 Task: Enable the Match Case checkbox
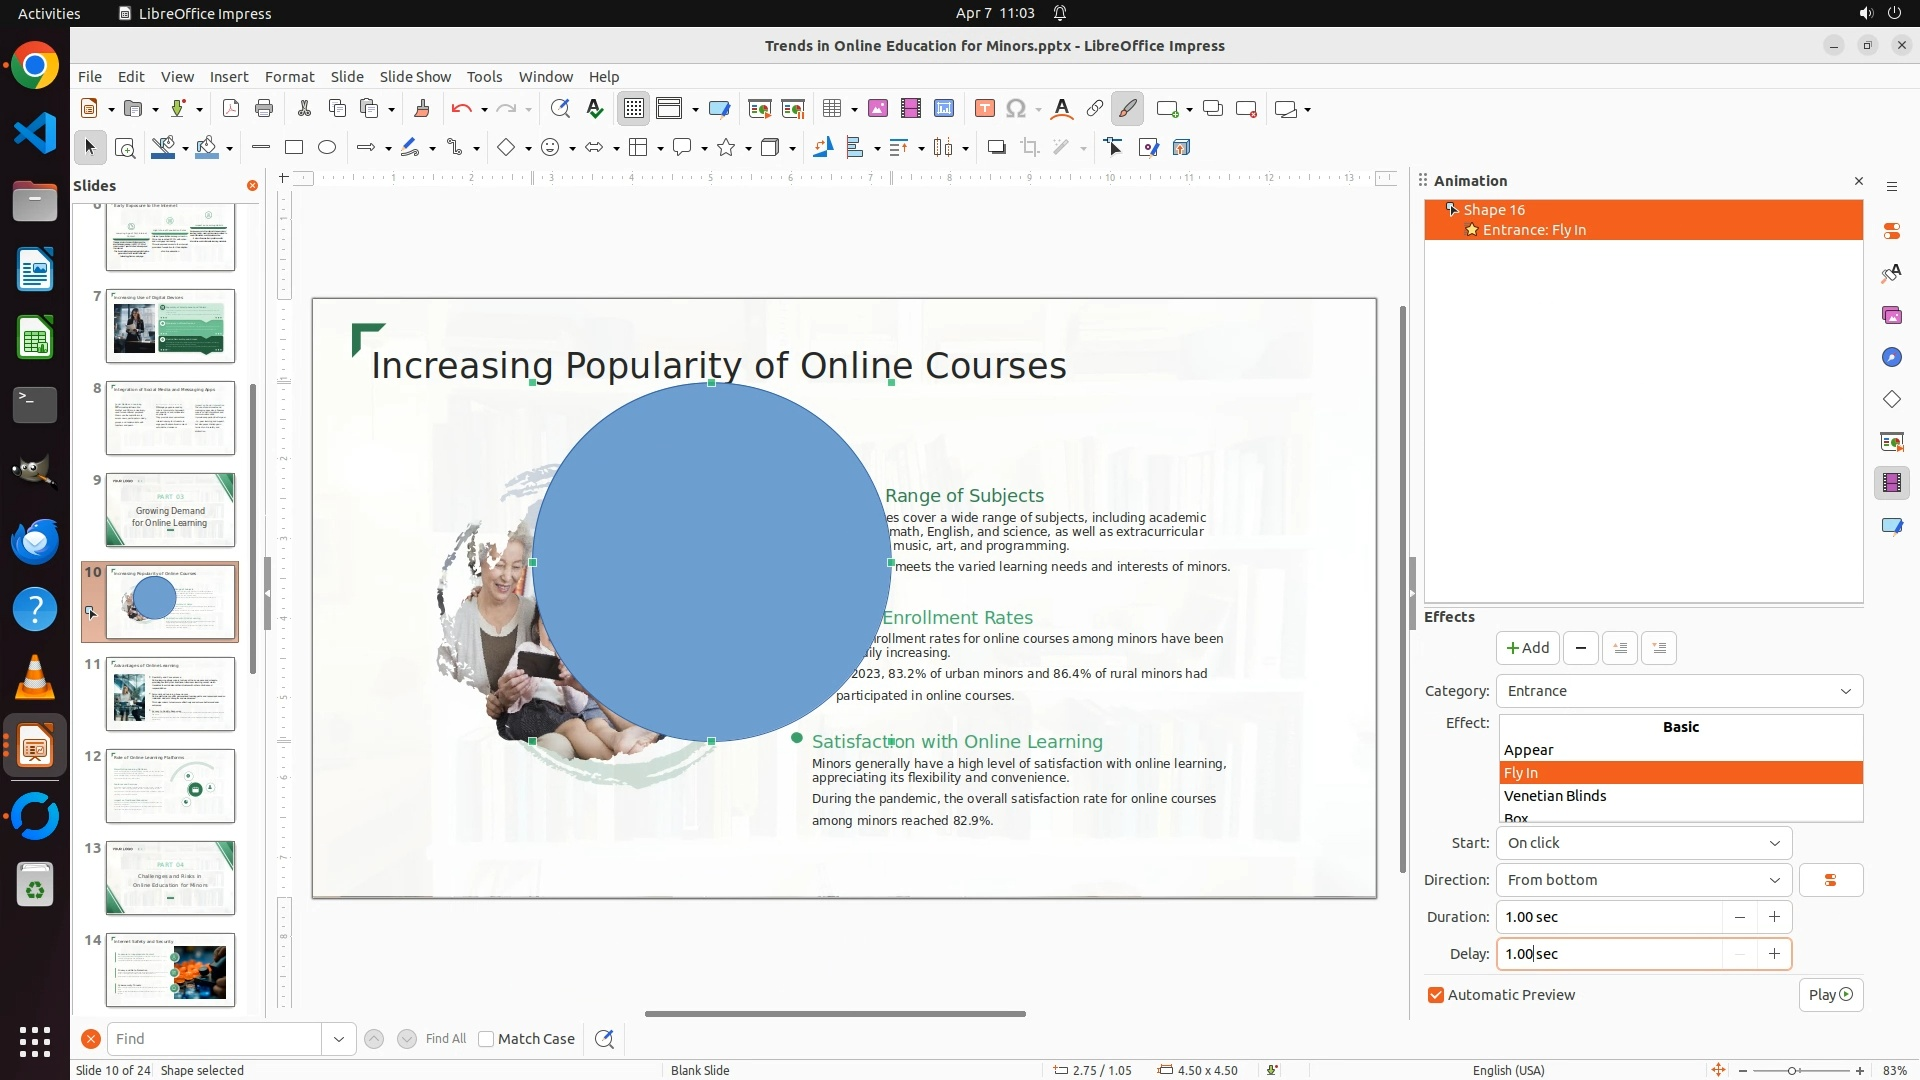[x=486, y=1039]
